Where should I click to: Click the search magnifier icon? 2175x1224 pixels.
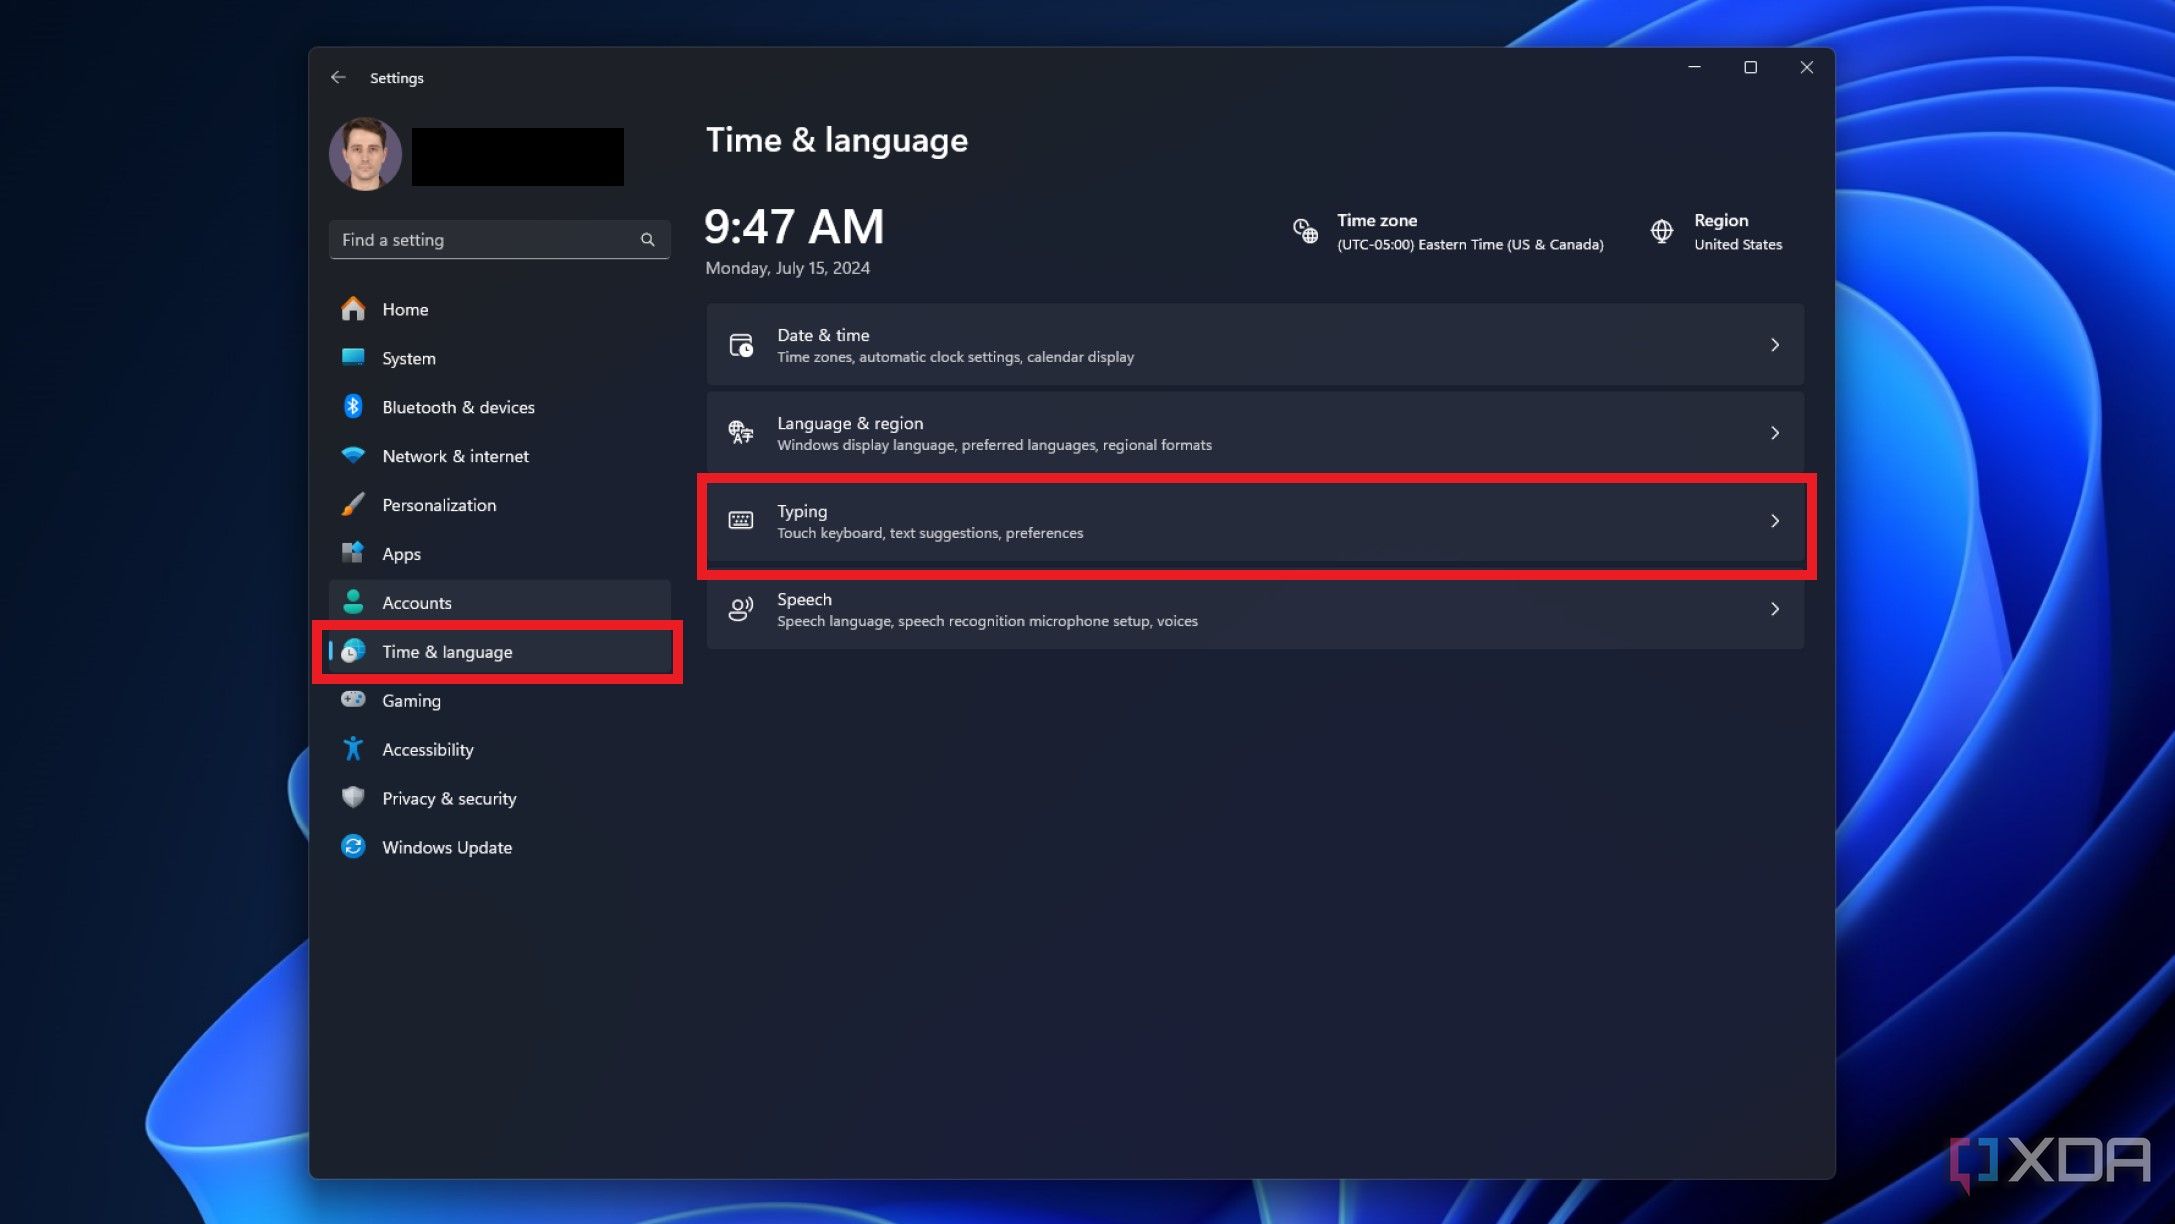tap(647, 240)
